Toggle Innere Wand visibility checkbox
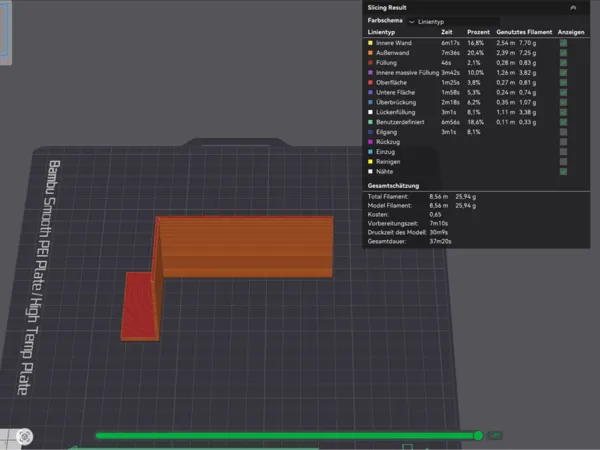The height and width of the screenshot is (450, 600). coord(563,43)
